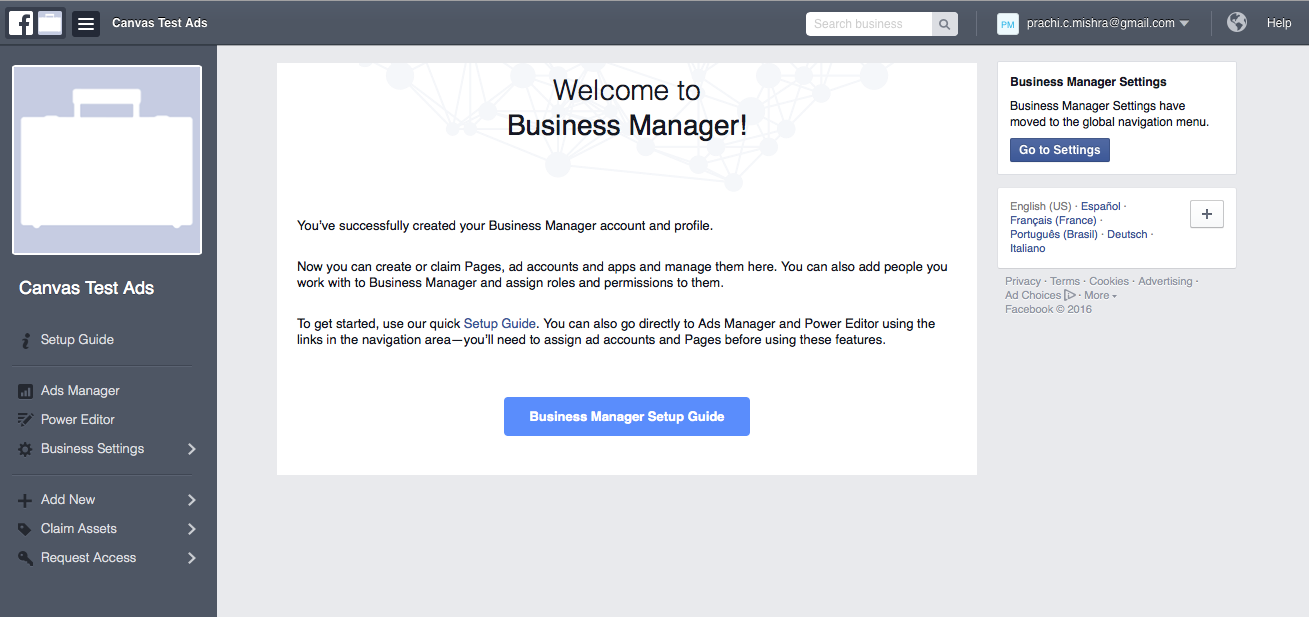Click the Business Settings gear icon
Viewport: 1309px width, 617px height.
[x=26, y=450]
